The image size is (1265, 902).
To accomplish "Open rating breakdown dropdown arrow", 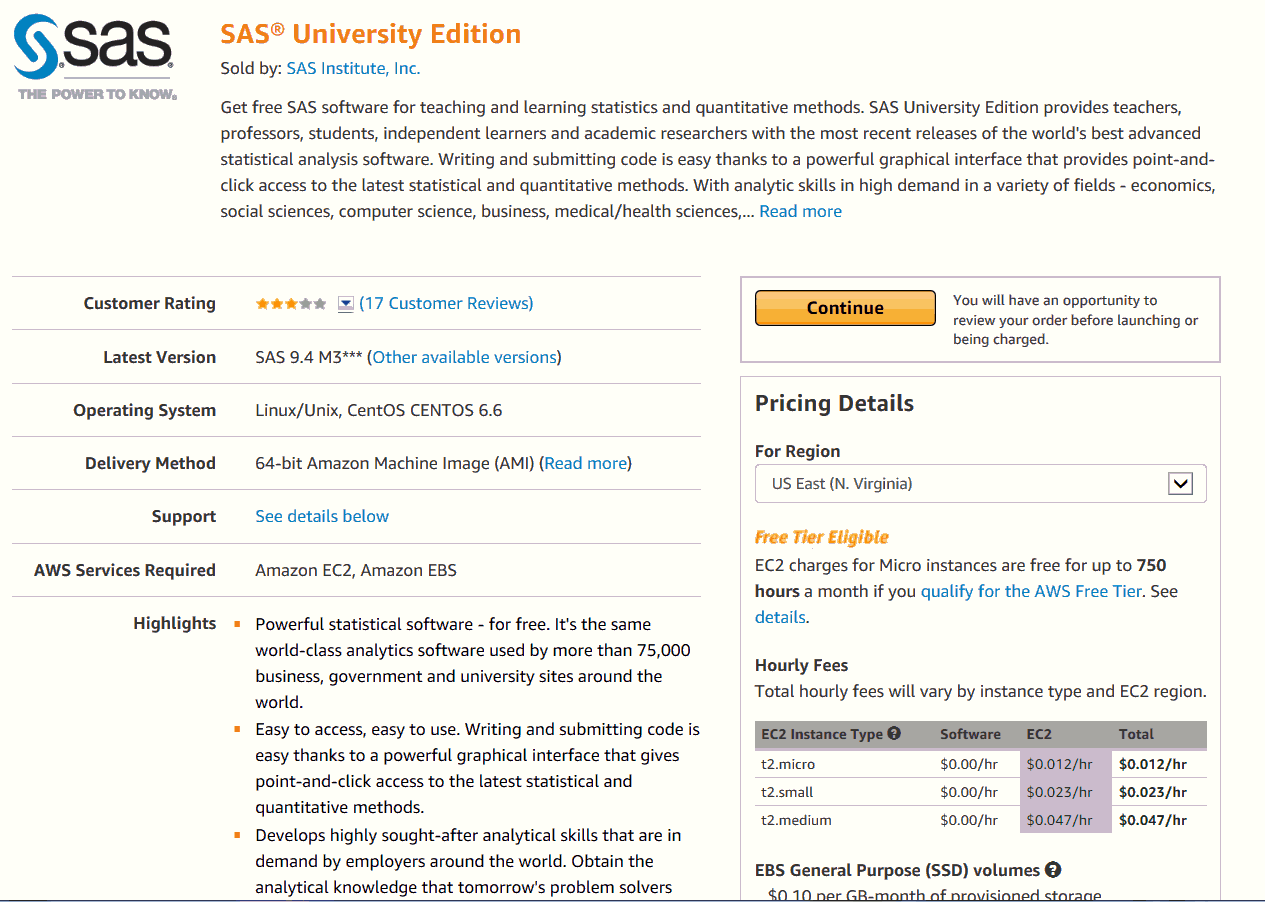I will 346,304.
